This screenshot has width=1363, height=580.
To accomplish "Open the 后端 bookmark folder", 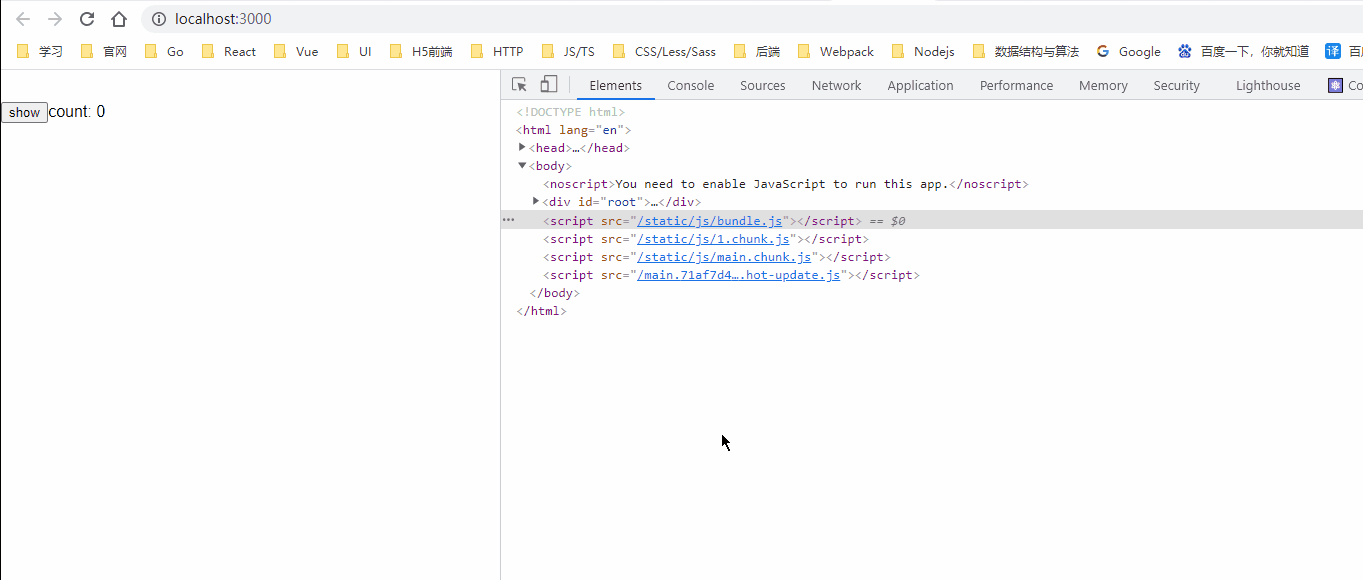I will 756,51.
